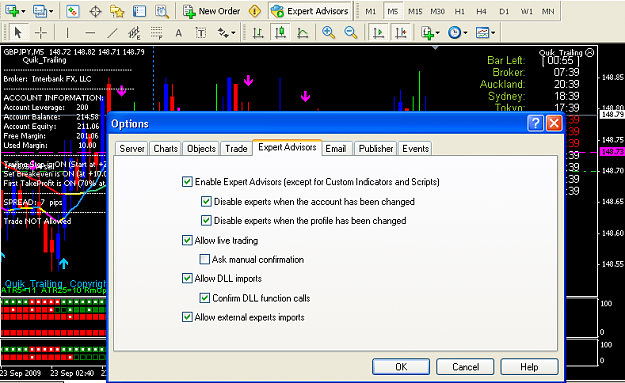Select the Cursor arrow tool

click(x=17, y=32)
